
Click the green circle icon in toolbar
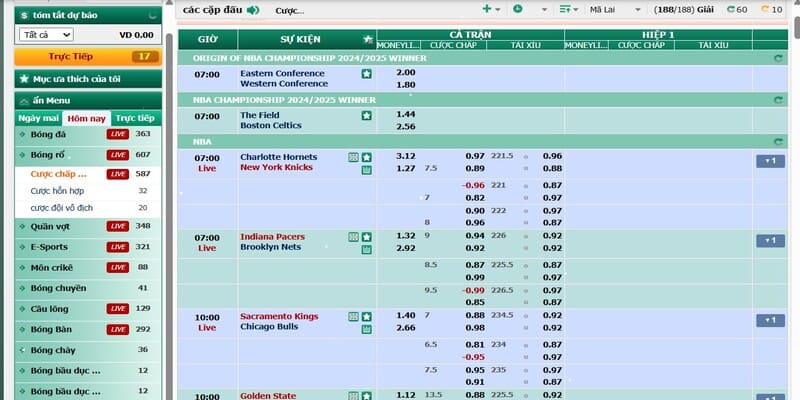point(518,9)
